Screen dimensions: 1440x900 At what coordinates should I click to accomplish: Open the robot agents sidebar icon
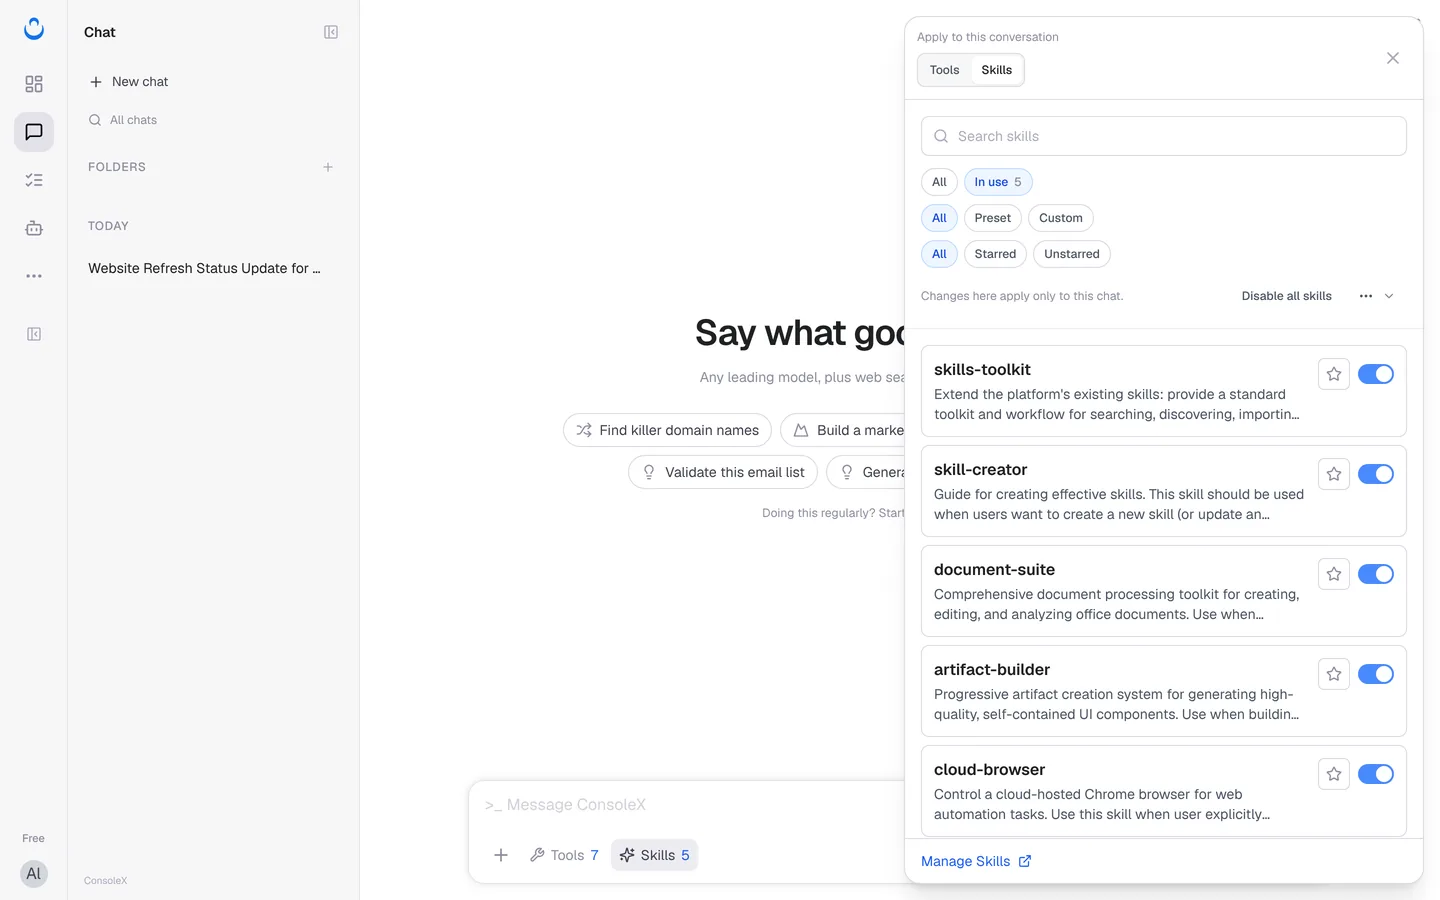point(34,228)
